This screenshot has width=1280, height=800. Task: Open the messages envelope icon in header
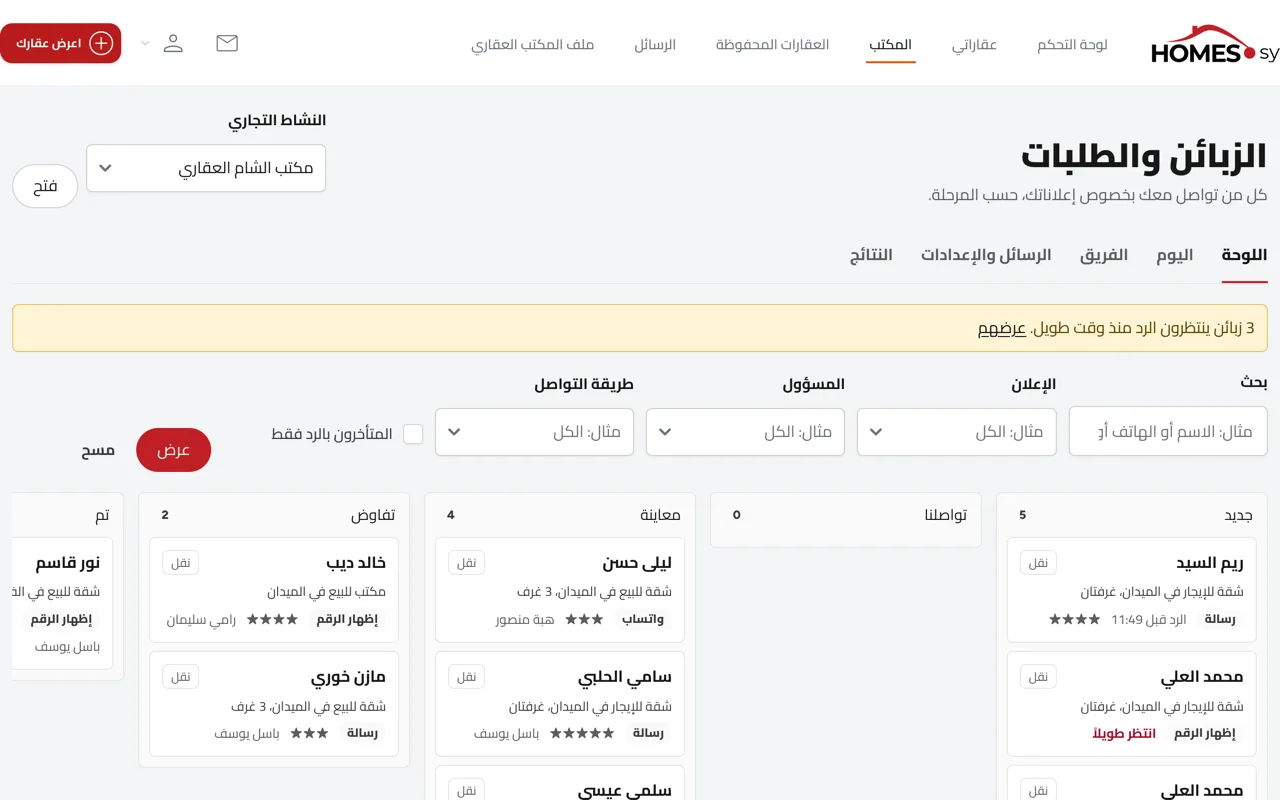pyautogui.click(x=227, y=43)
